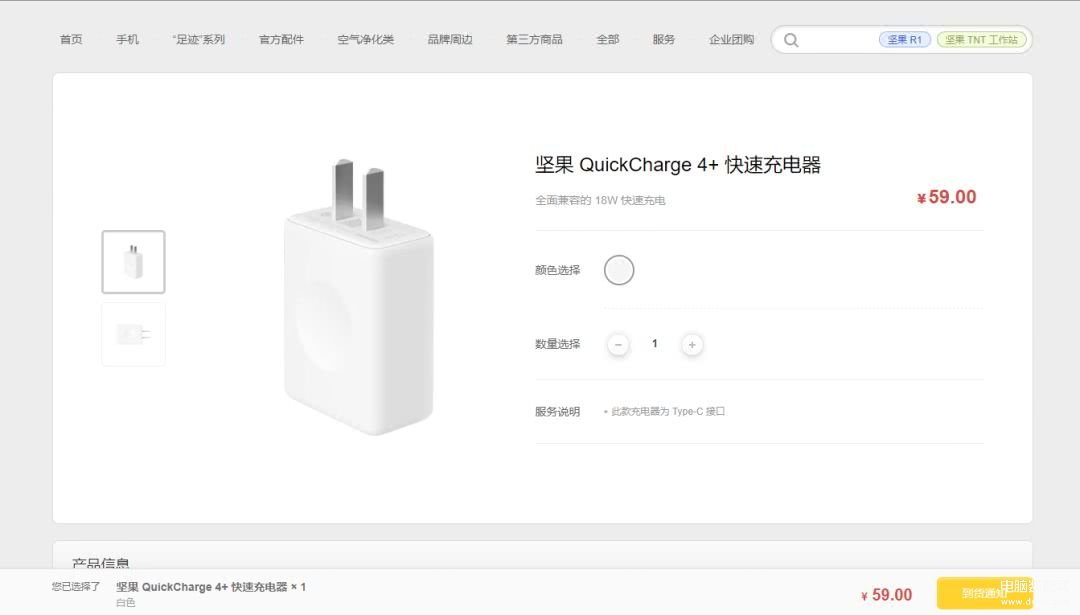Increase quantity with plus button
This screenshot has width=1080, height=615.
point(692,344)
